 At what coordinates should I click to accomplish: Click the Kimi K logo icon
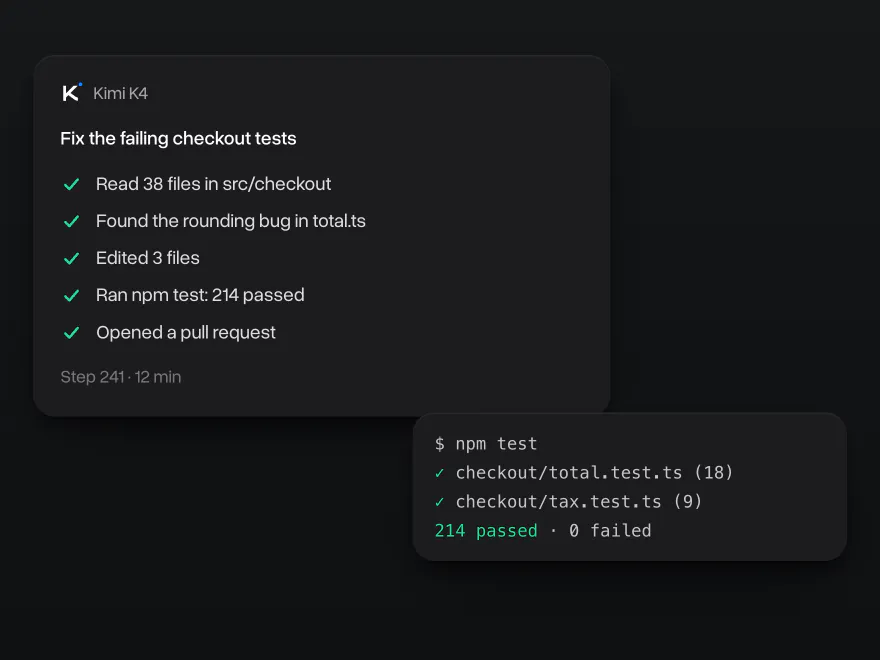[72, 93]
